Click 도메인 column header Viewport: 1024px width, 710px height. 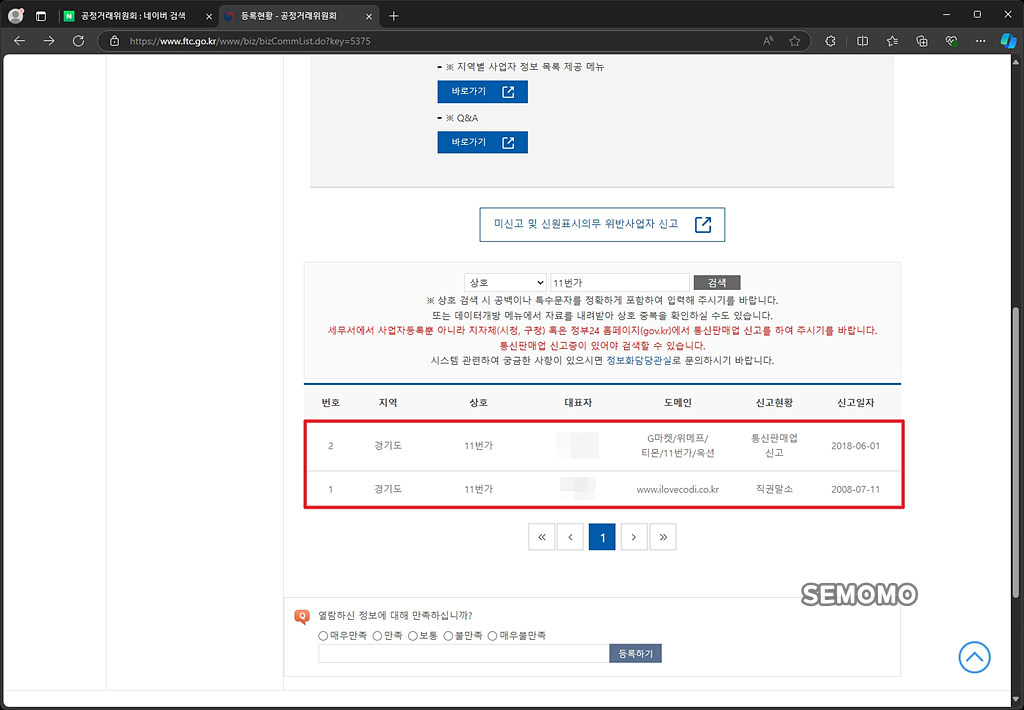tap(677, 403)
